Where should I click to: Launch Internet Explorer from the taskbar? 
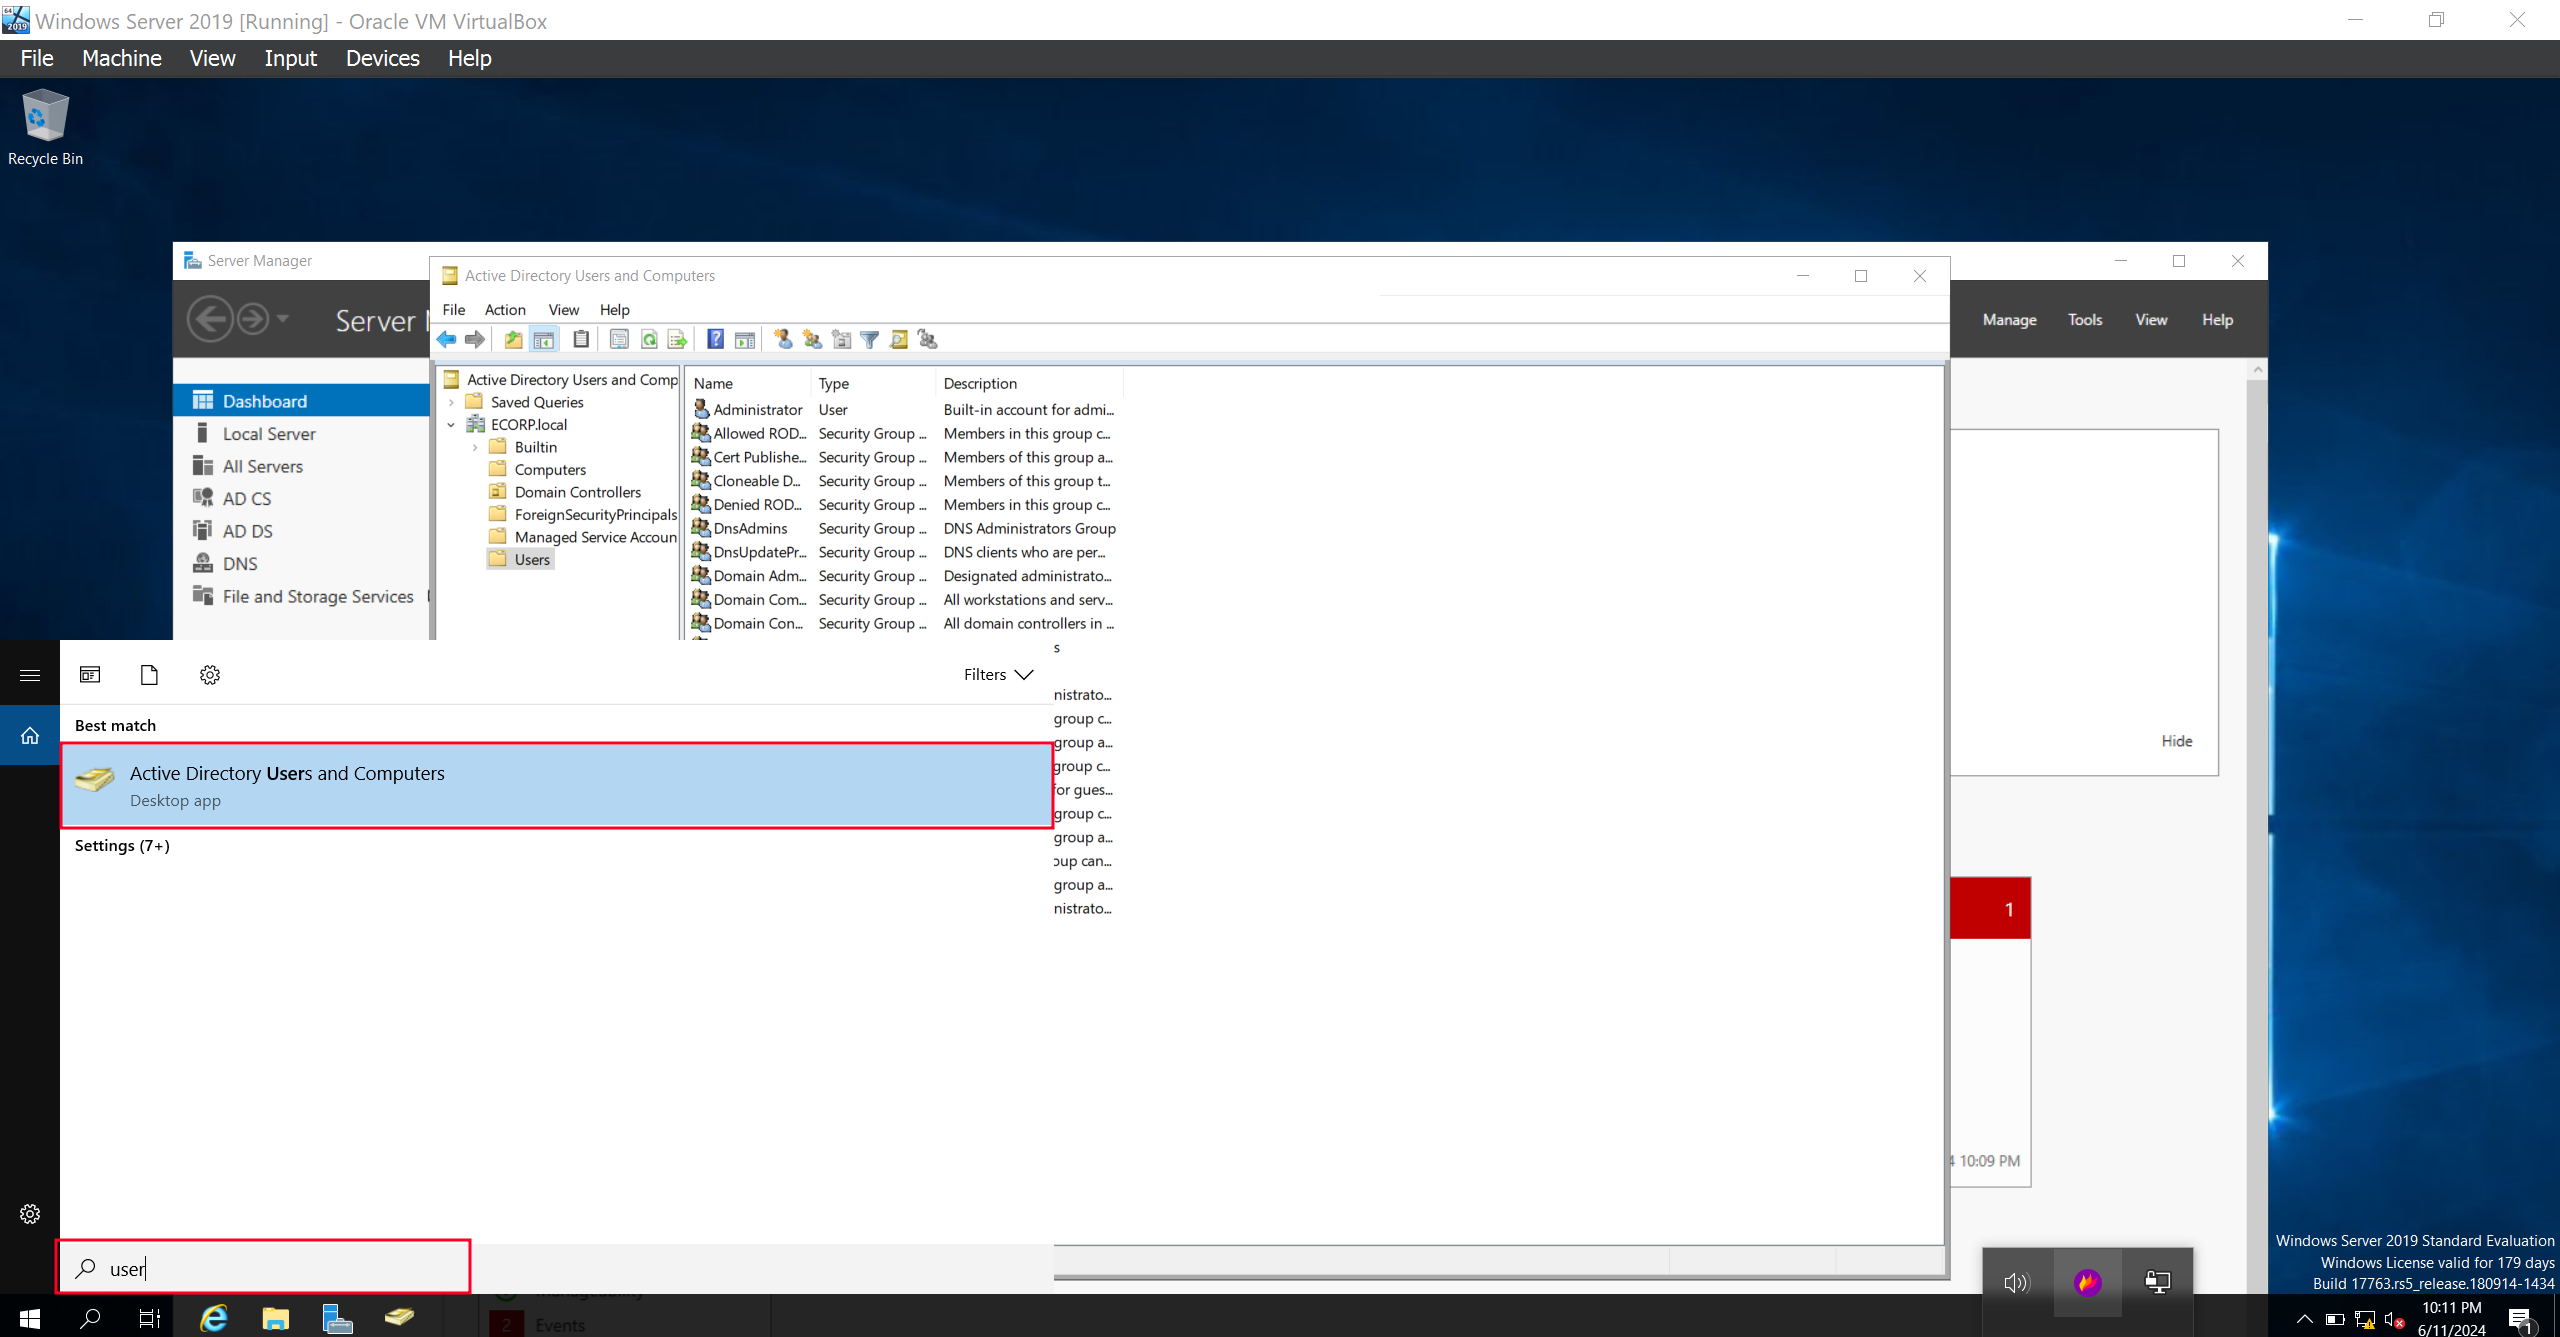point(214,1318)
